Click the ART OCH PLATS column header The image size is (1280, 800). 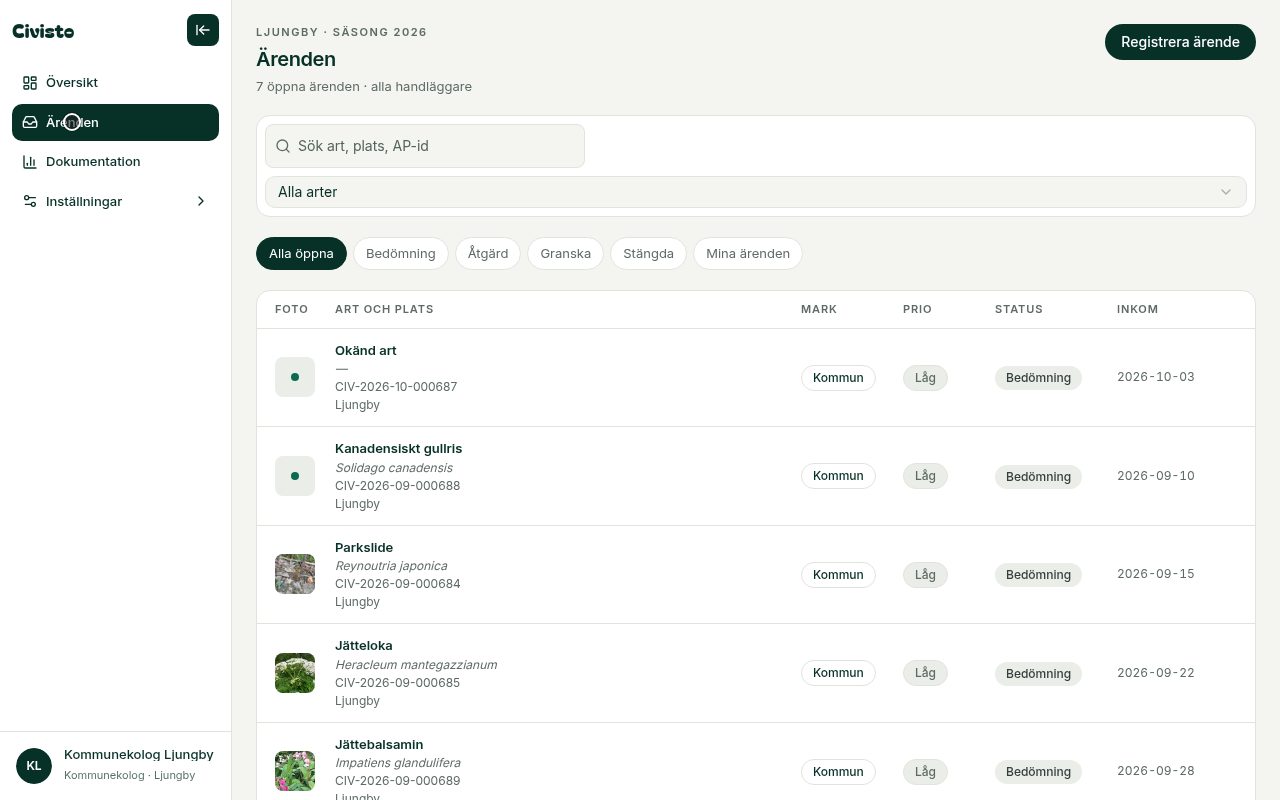click(384, 309)
